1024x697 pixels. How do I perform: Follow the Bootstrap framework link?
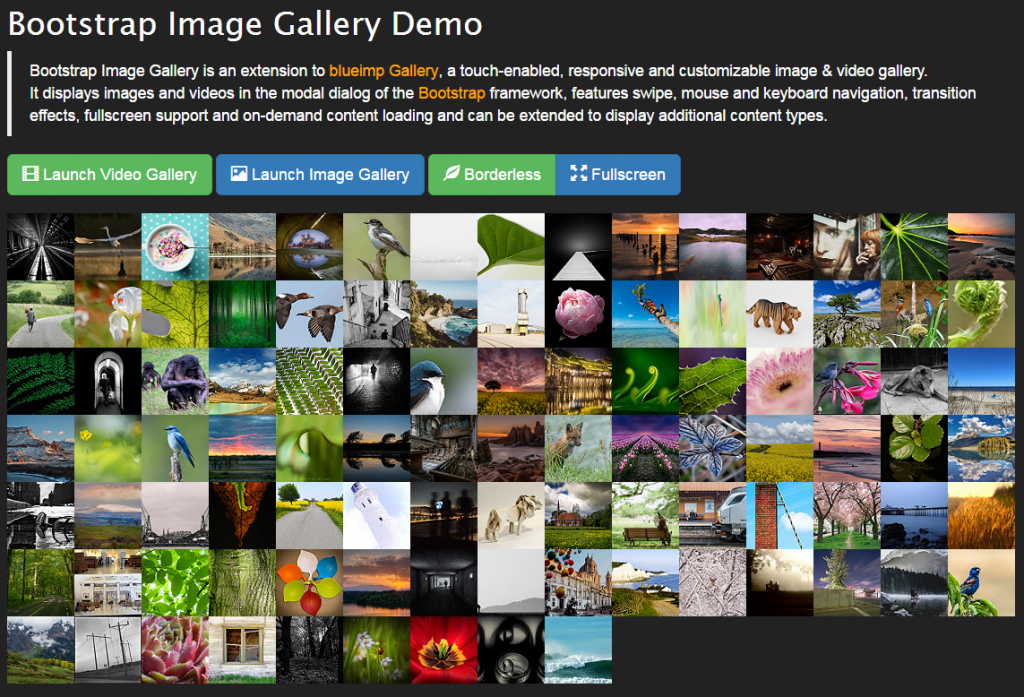(x=451, y=93)
